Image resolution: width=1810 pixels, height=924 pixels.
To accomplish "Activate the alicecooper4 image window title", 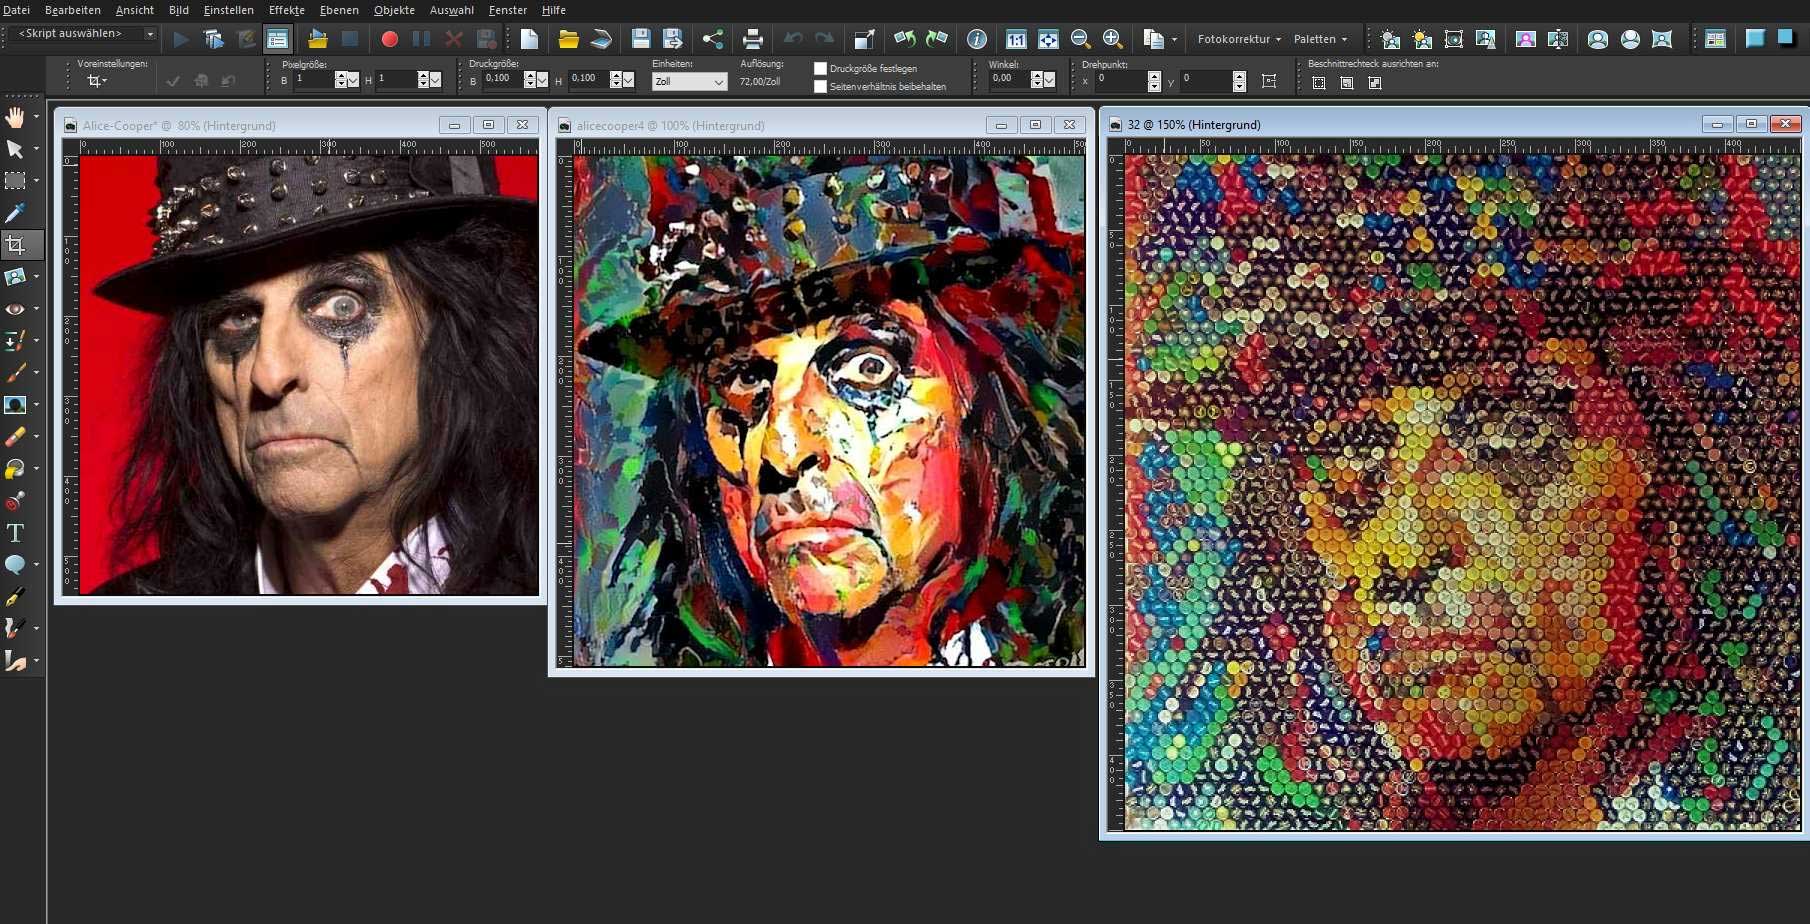I will coord(670,126).
